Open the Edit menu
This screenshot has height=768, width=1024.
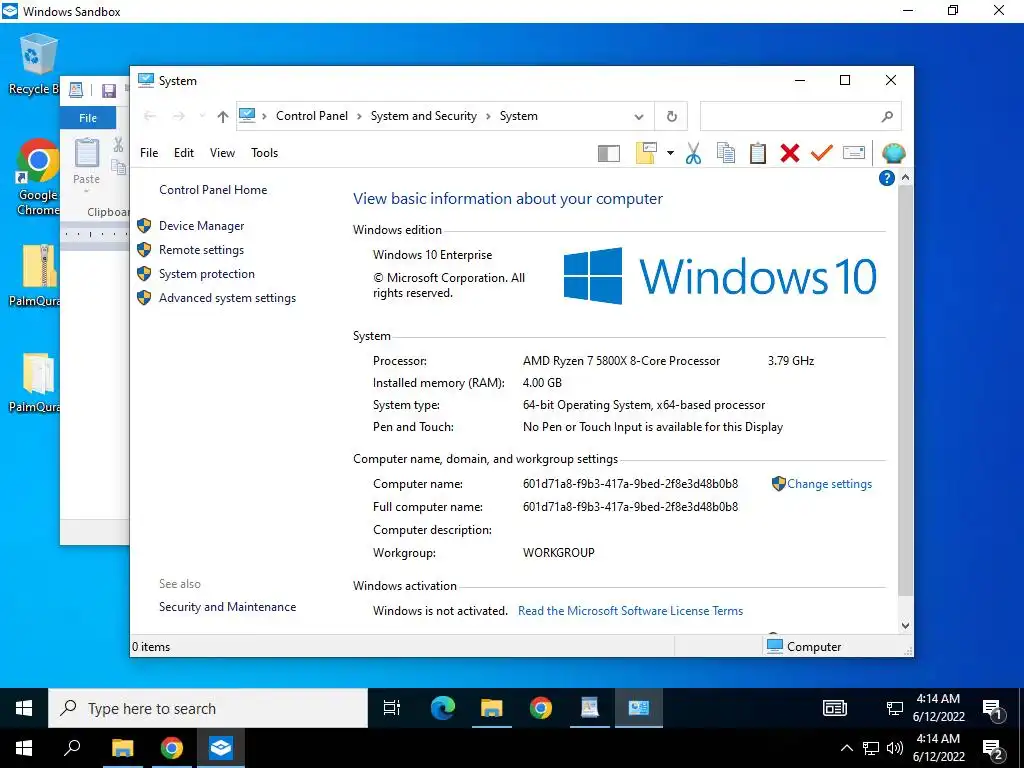pos(184,153)
